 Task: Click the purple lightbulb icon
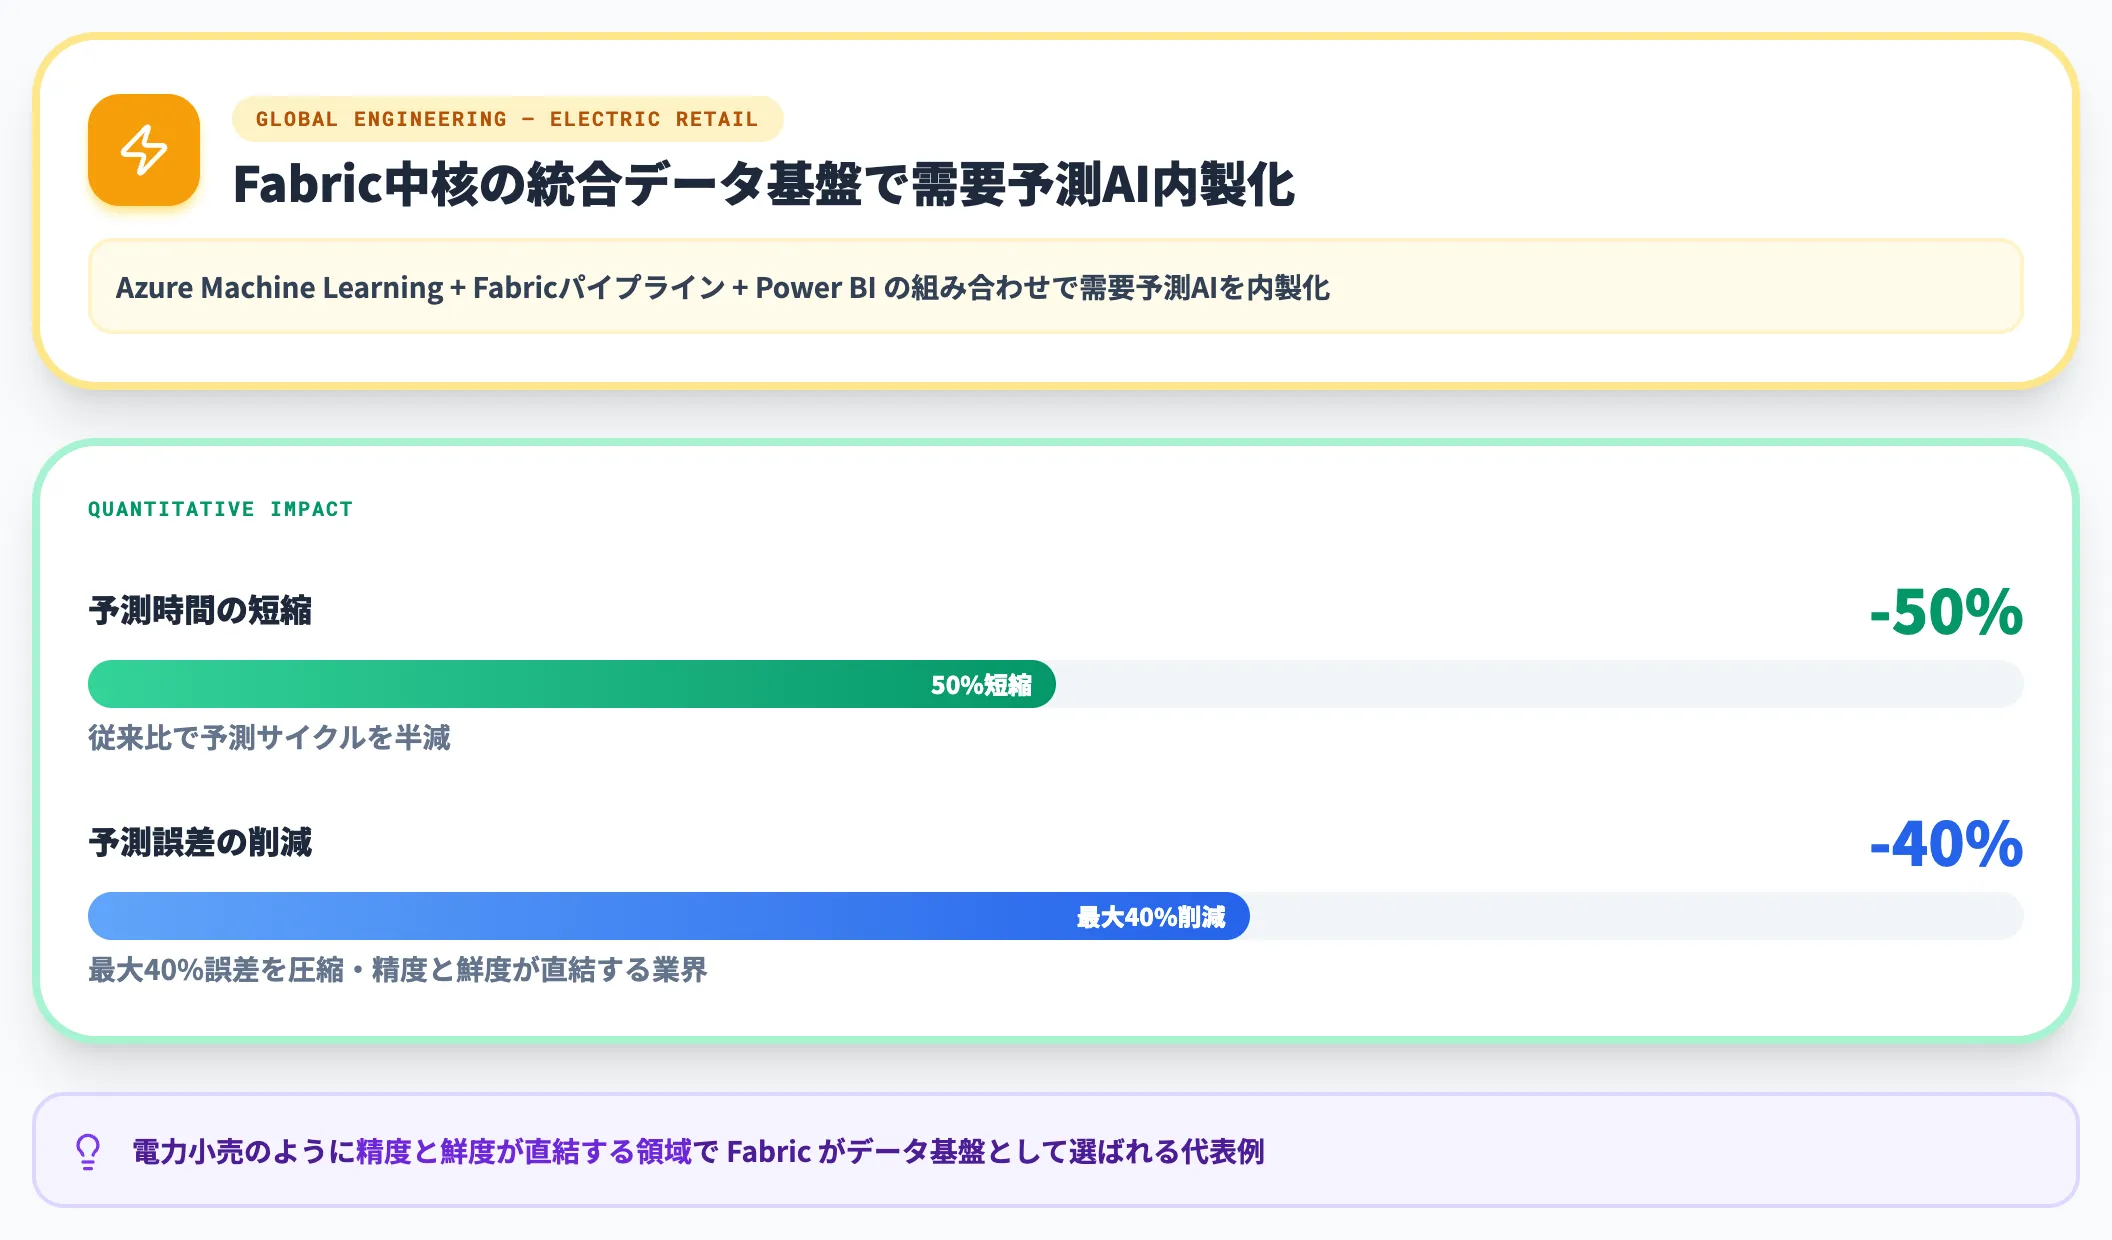tap(88, 1151)
